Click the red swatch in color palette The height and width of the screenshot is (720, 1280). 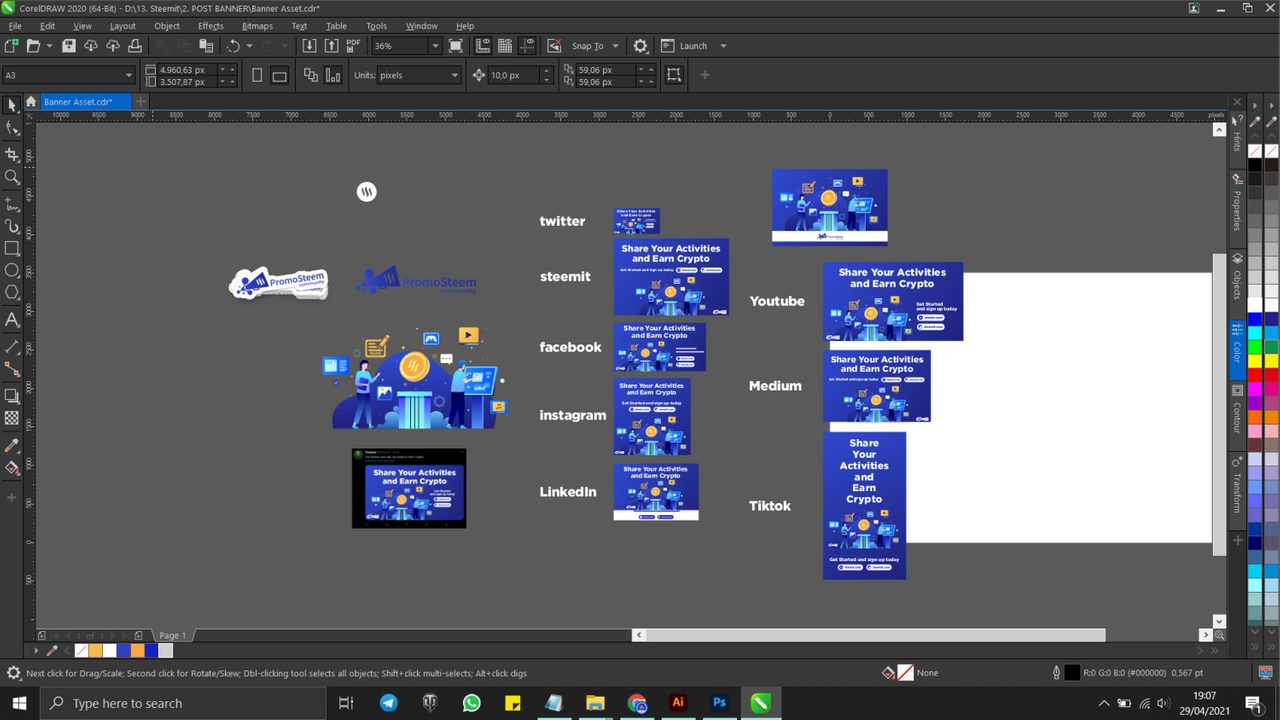[1255, 375]
